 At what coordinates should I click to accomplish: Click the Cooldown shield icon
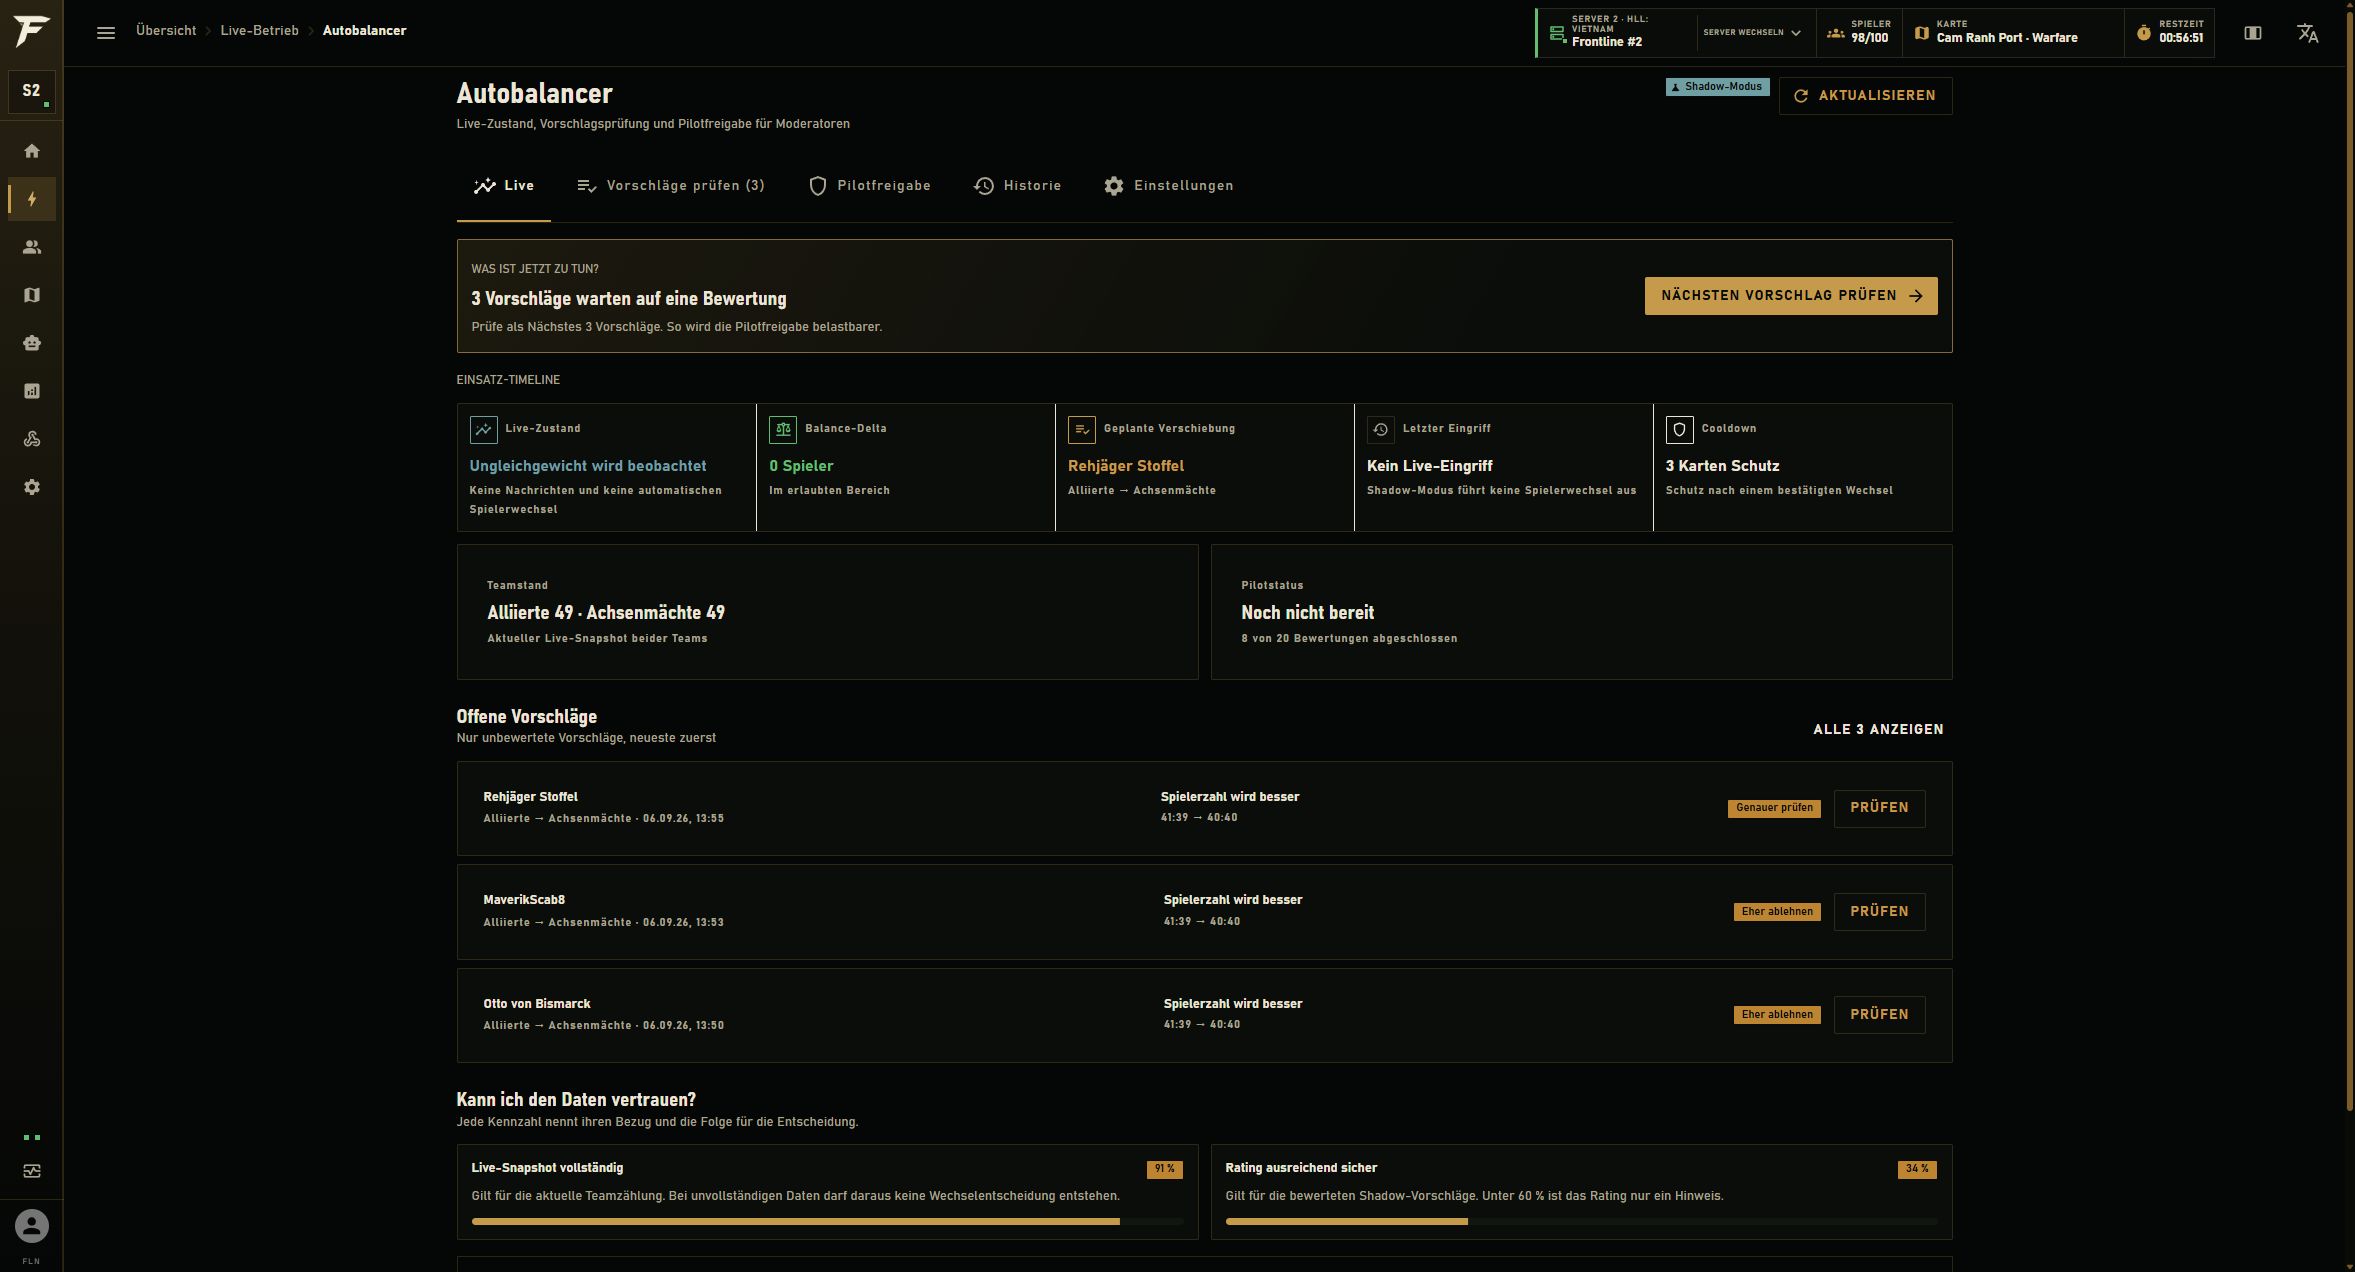tap(1680, 429)
